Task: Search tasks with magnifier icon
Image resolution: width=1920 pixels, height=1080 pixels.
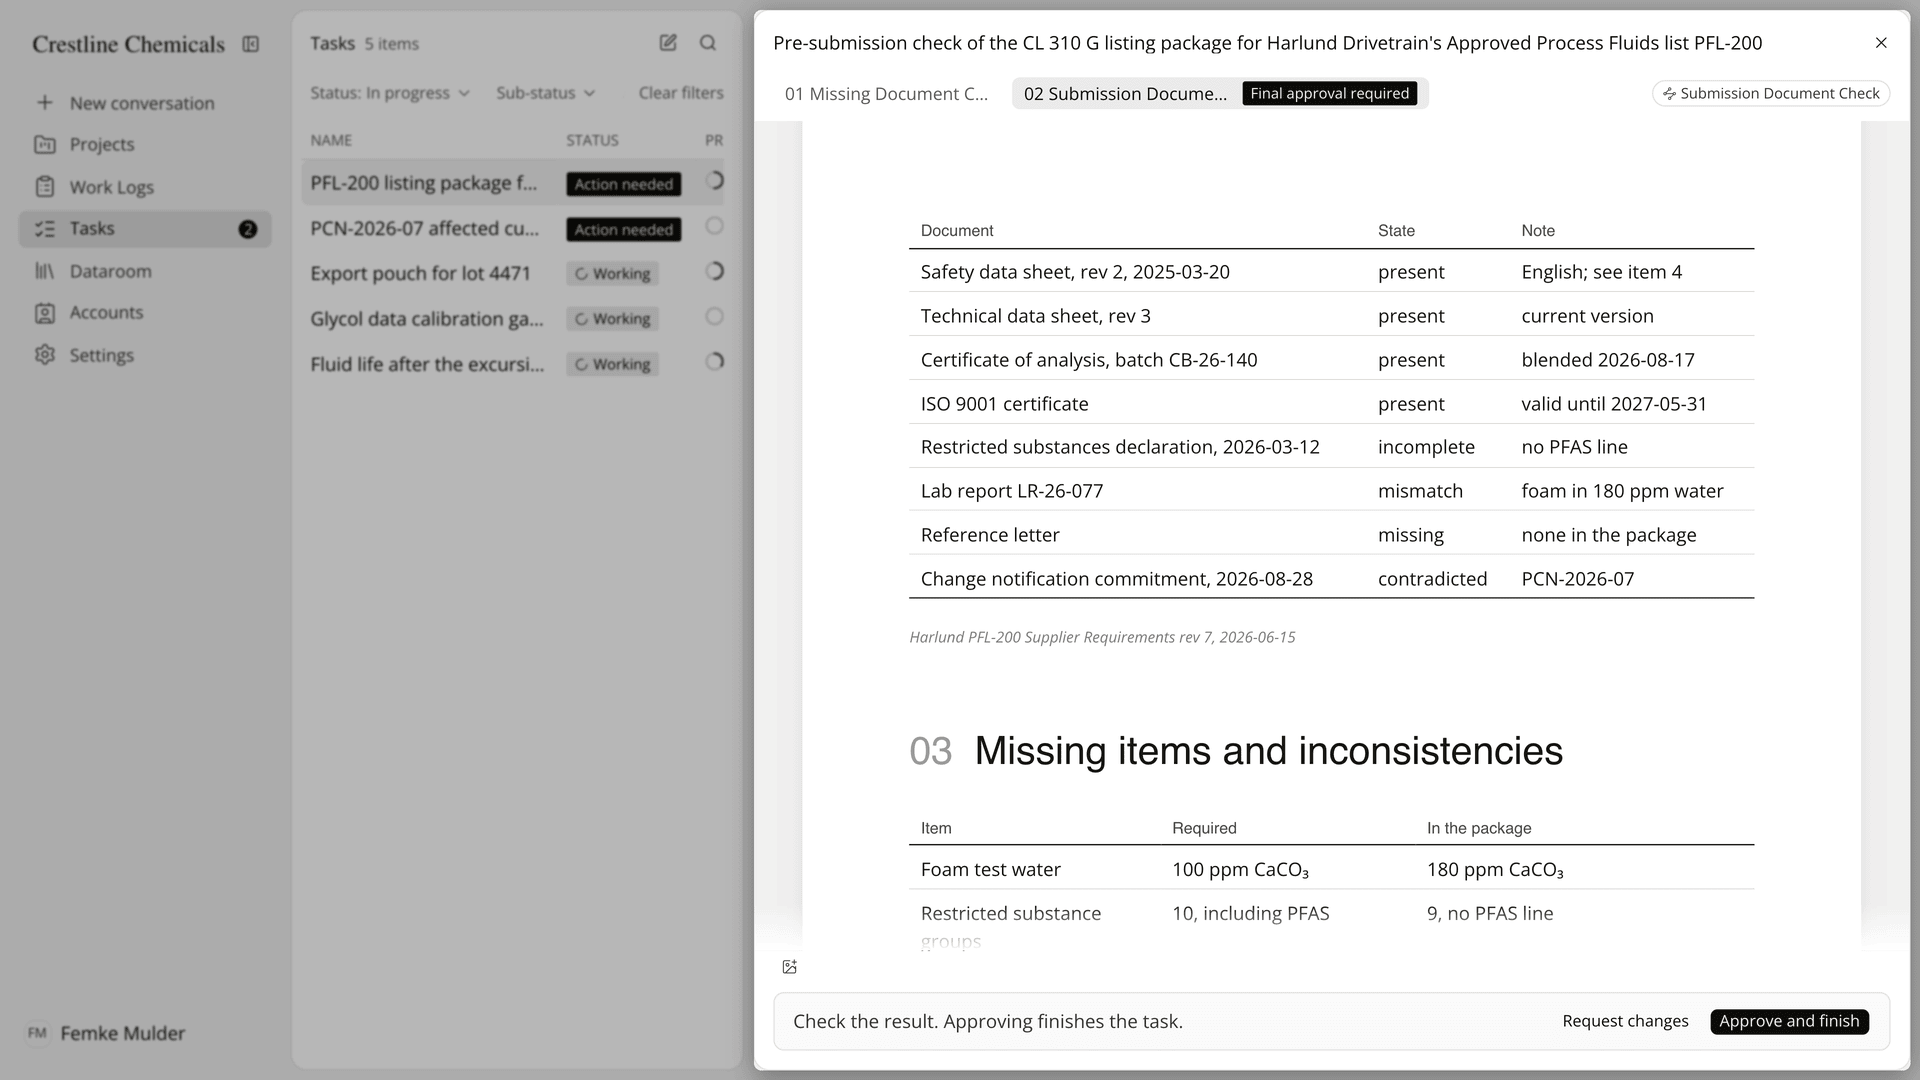Action: click(x=708, y=42)
